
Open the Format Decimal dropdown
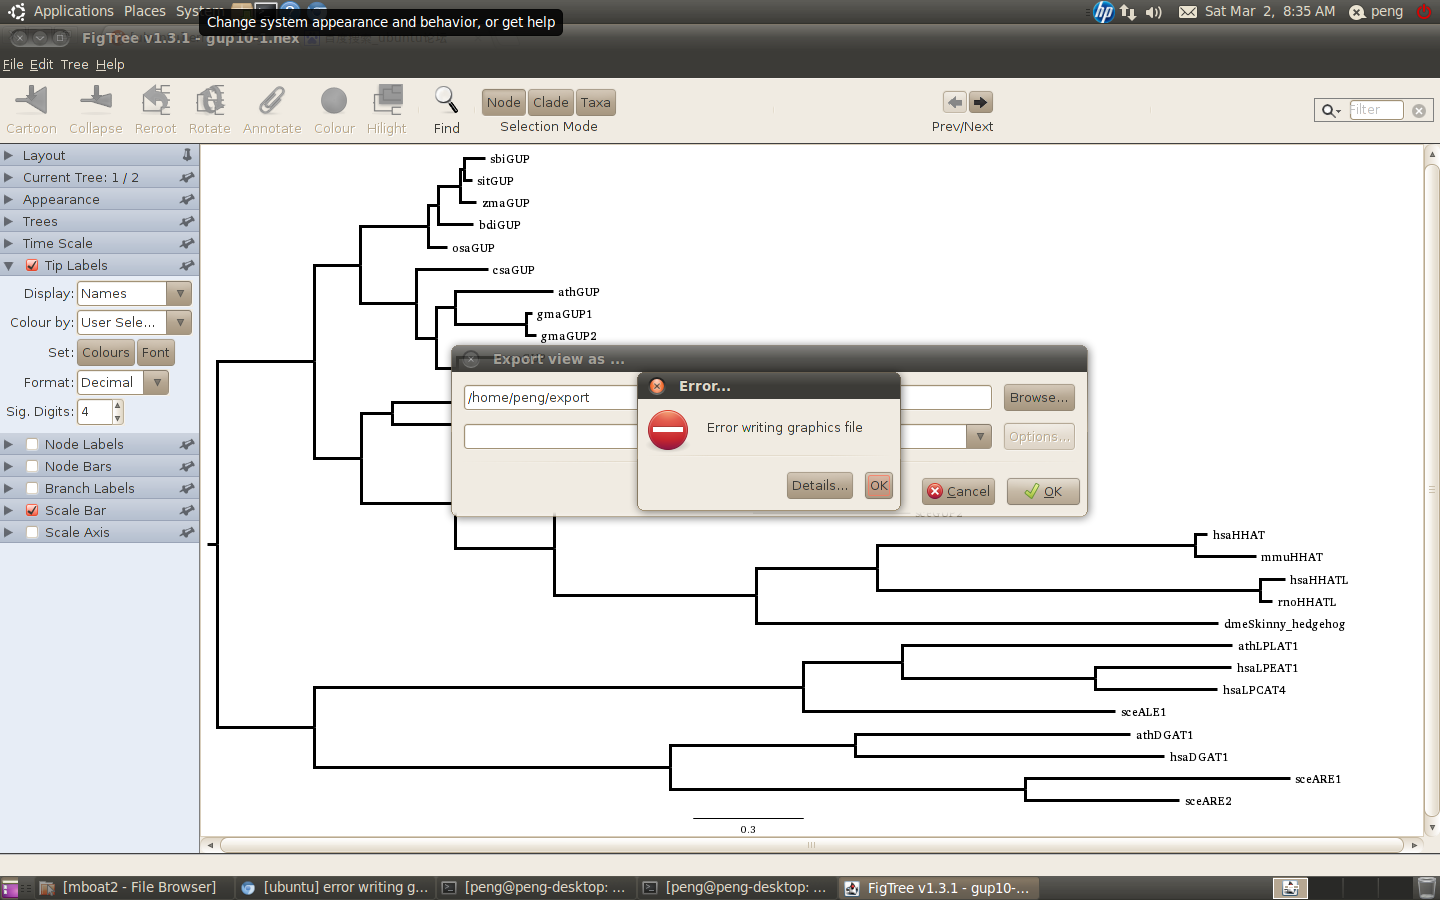(x=123, y=382)
